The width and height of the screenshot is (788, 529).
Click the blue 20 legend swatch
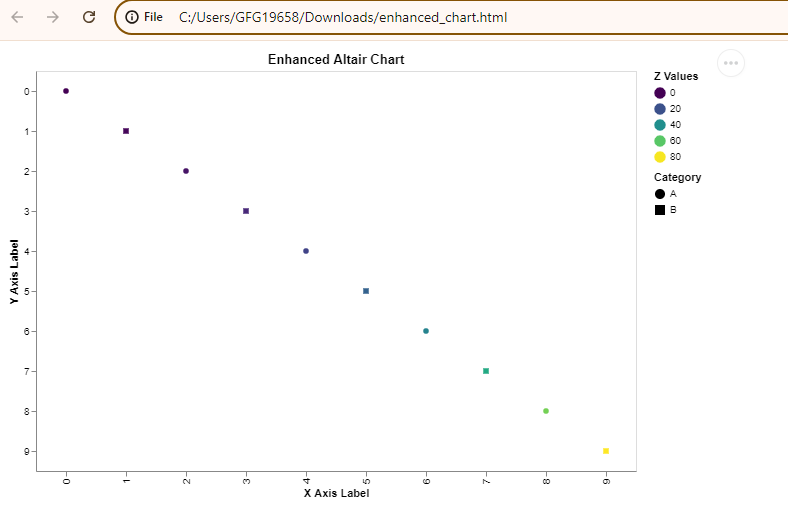click(660, 109)
